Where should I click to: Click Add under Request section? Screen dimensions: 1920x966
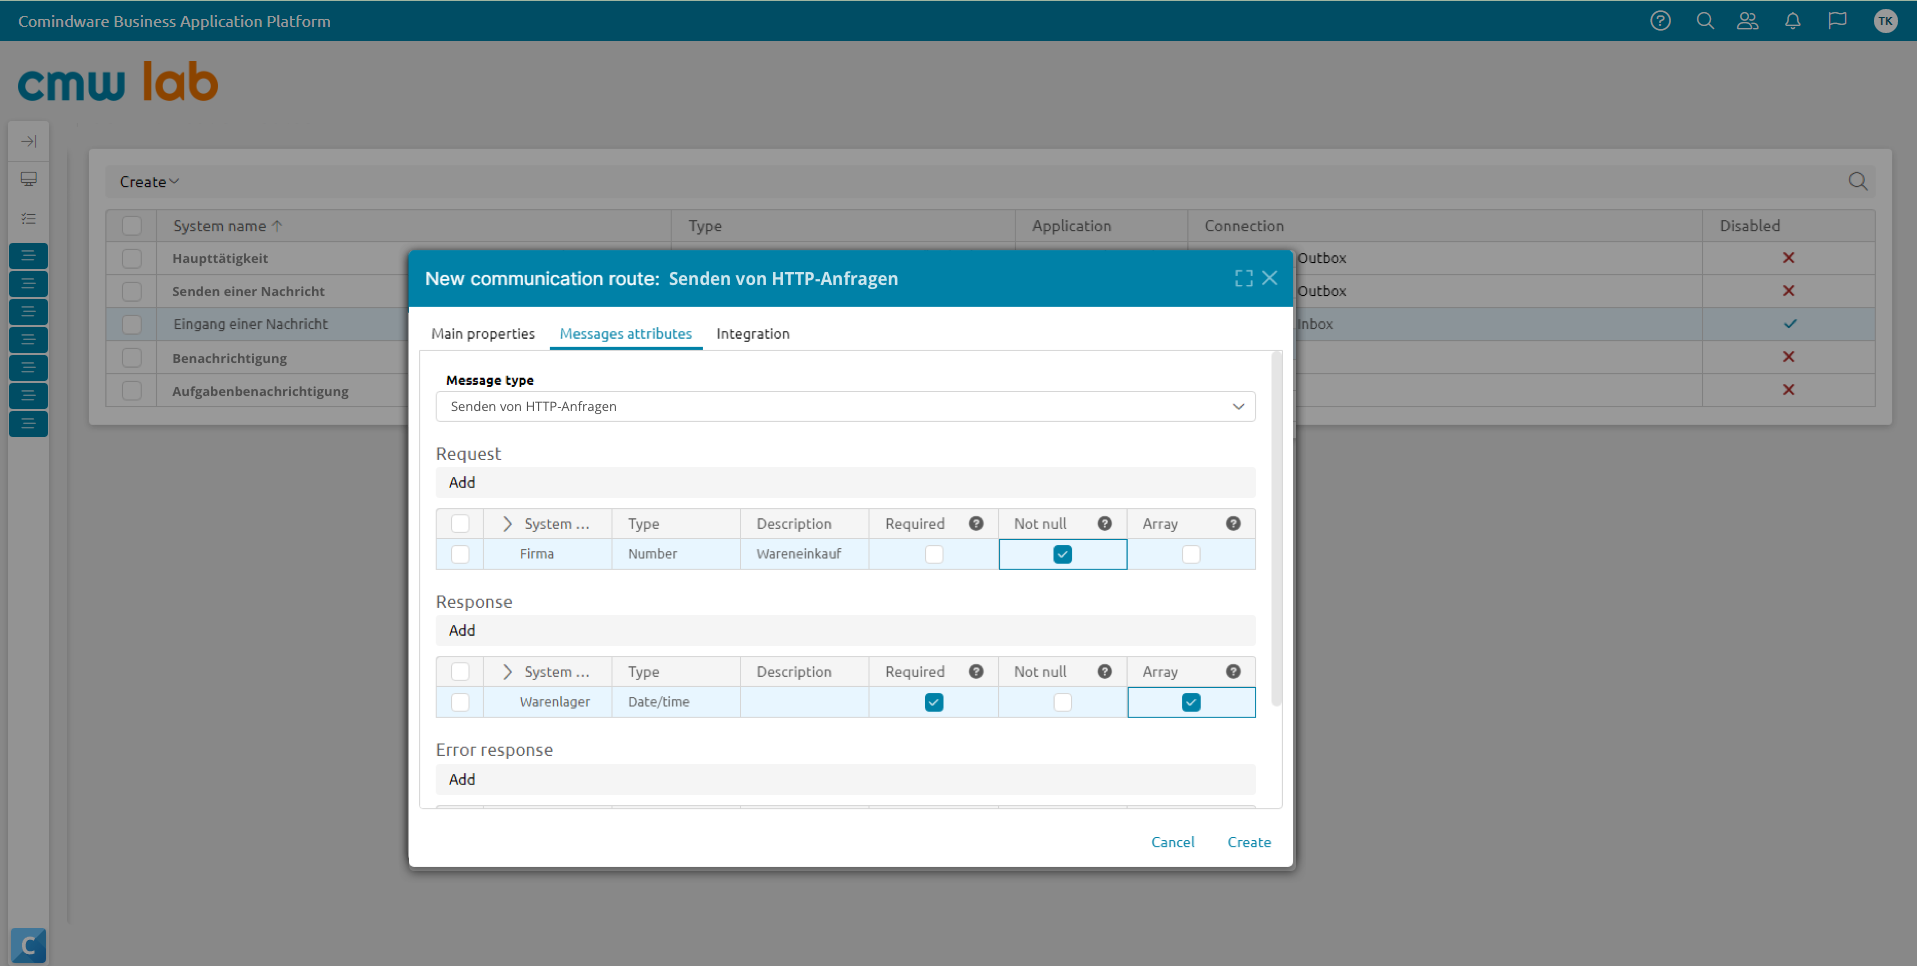click(462, 482)
